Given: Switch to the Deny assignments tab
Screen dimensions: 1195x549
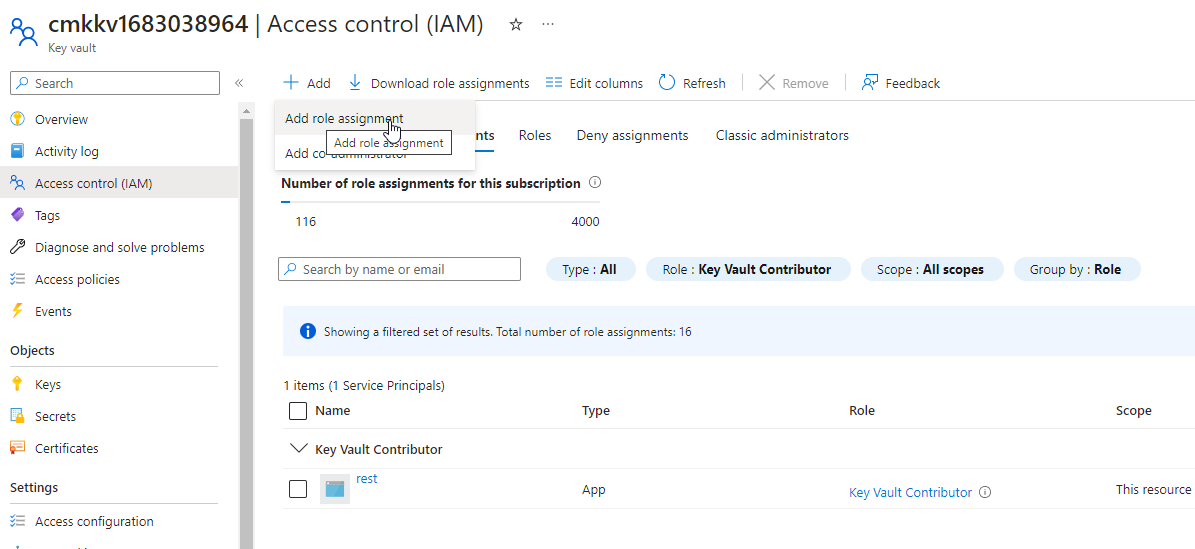Looking at the screenshot, I should coord(632,135).
